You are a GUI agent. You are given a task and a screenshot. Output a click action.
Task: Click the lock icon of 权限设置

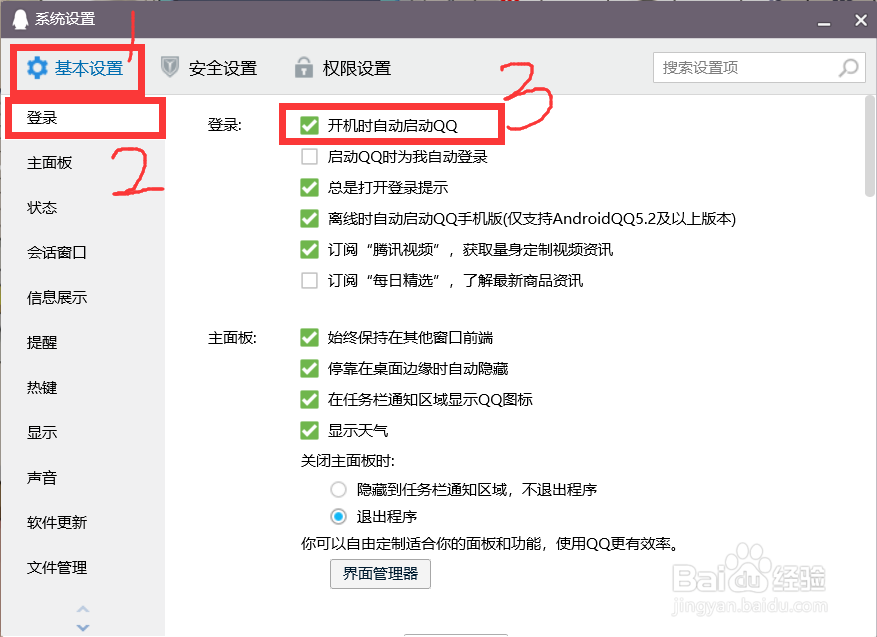coord(303,67)
